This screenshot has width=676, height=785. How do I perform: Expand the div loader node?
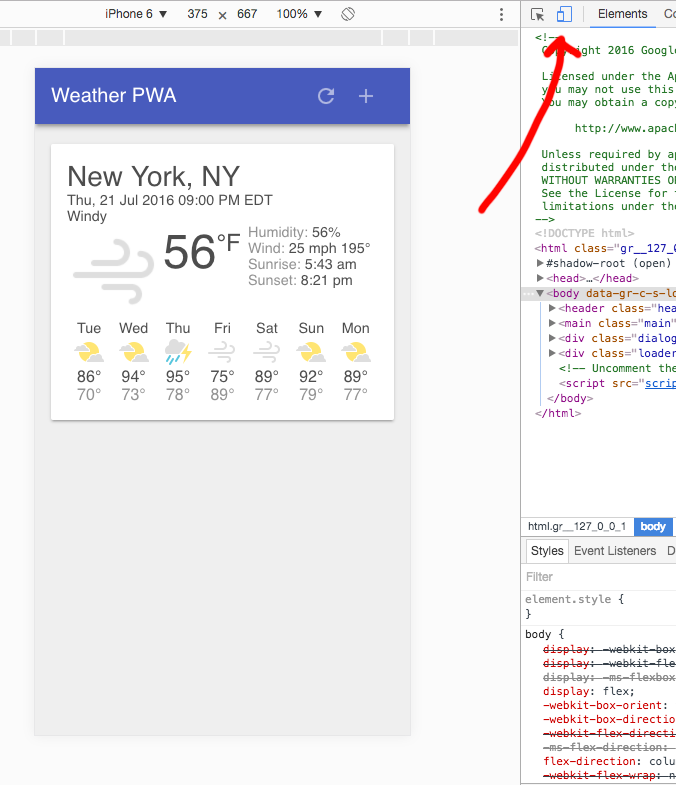click(x=552, y=353)
